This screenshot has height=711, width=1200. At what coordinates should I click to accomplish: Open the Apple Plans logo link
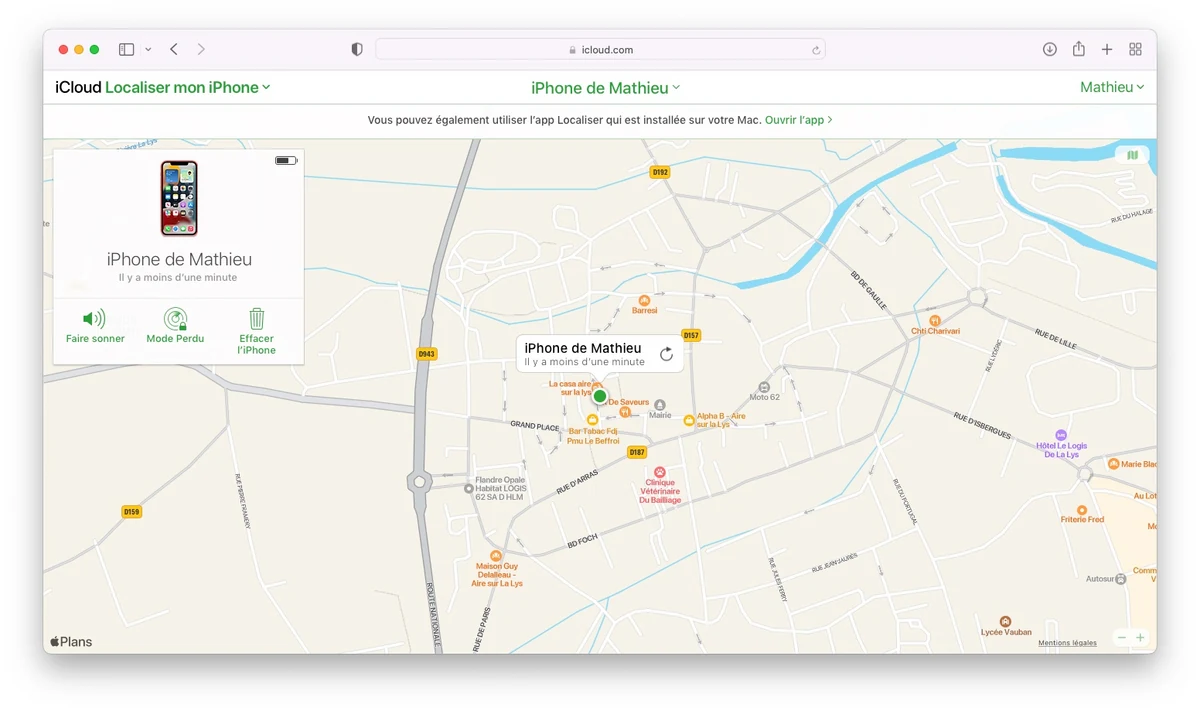[x=71, y=642]
